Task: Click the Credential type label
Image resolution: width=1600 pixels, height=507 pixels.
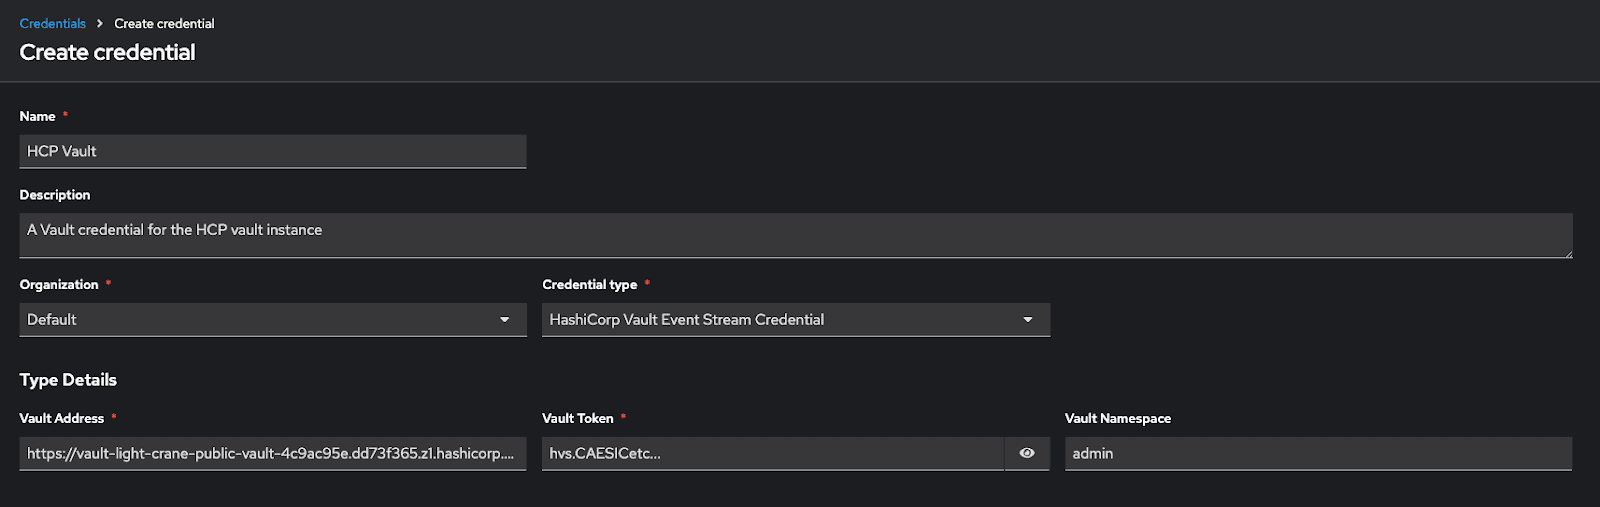Action: (590, 284)
